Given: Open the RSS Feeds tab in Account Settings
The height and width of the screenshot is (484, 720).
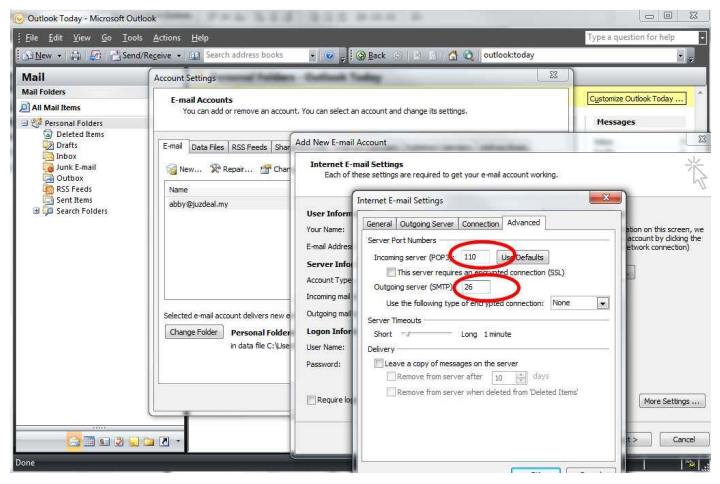Looking at the screenshot, I should (x=249, y=147).
